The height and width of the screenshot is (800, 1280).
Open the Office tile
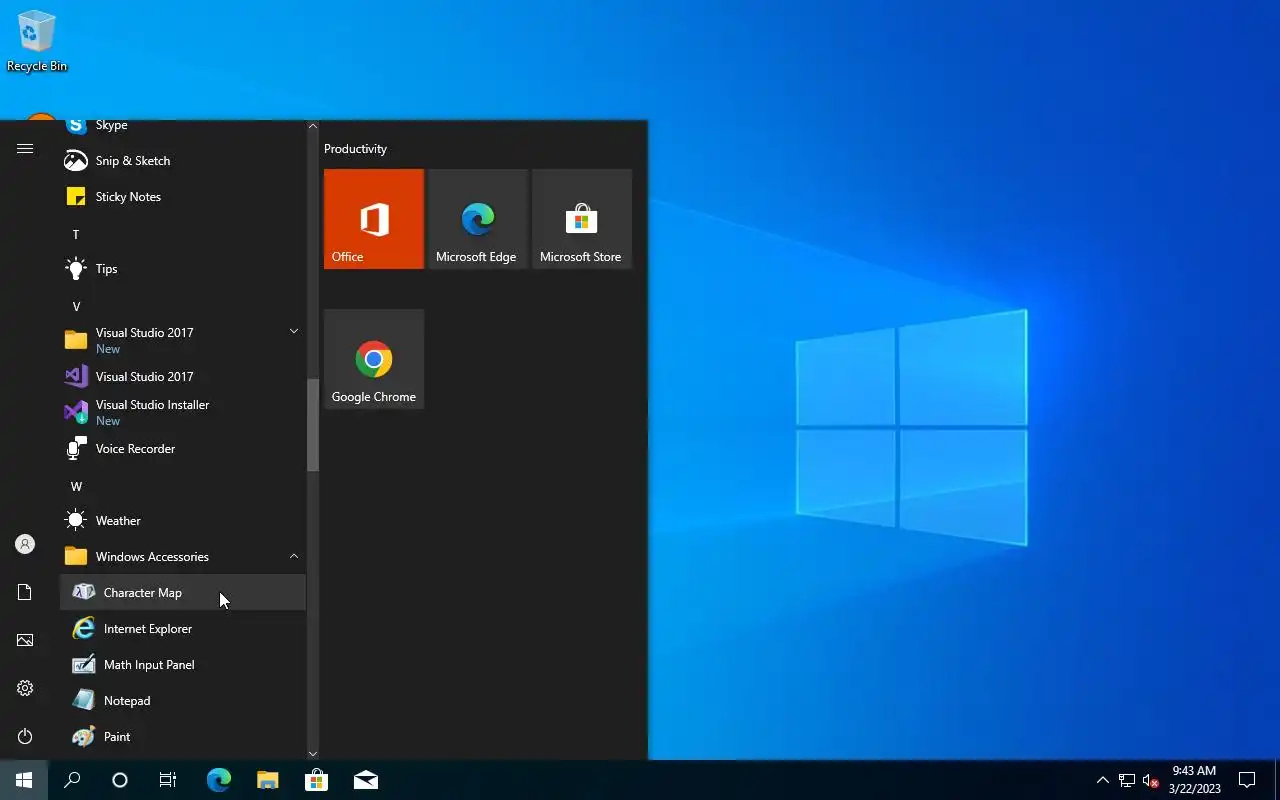pos(374,219)
